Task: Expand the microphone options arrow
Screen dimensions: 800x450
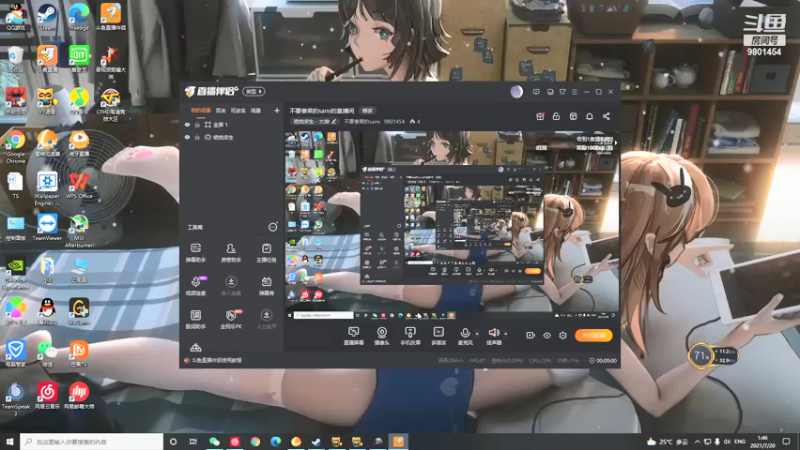Action: tap(477, 334)
